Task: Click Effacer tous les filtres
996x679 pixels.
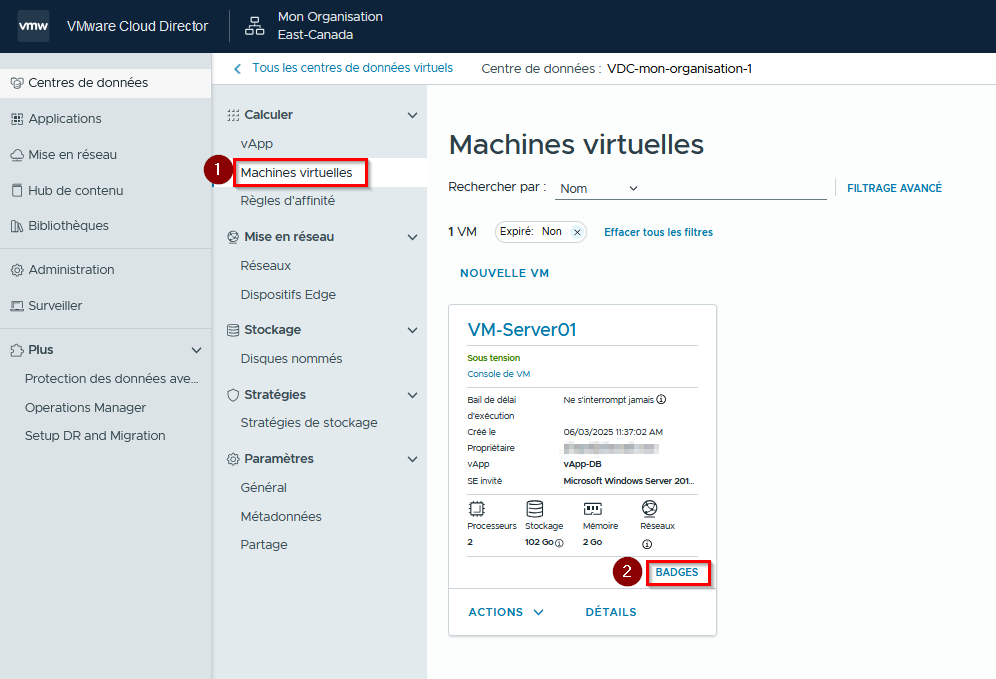Action: (658, 232)
